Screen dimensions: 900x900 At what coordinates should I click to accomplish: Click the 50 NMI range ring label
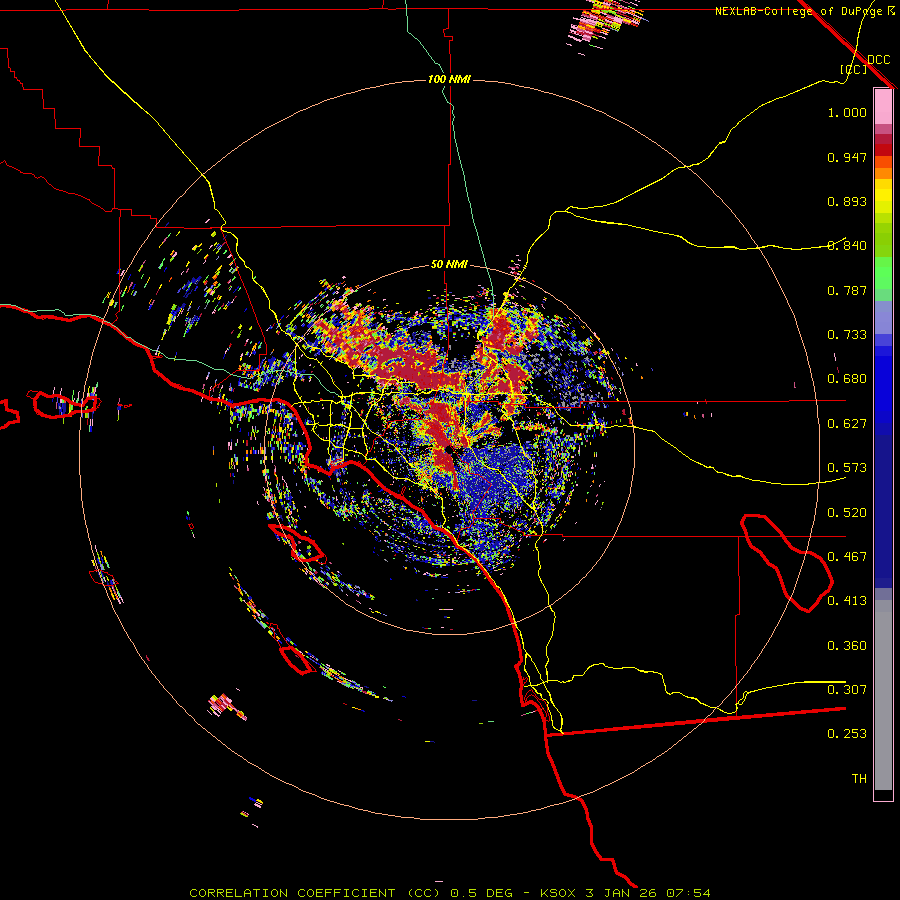tap(449, 265)
